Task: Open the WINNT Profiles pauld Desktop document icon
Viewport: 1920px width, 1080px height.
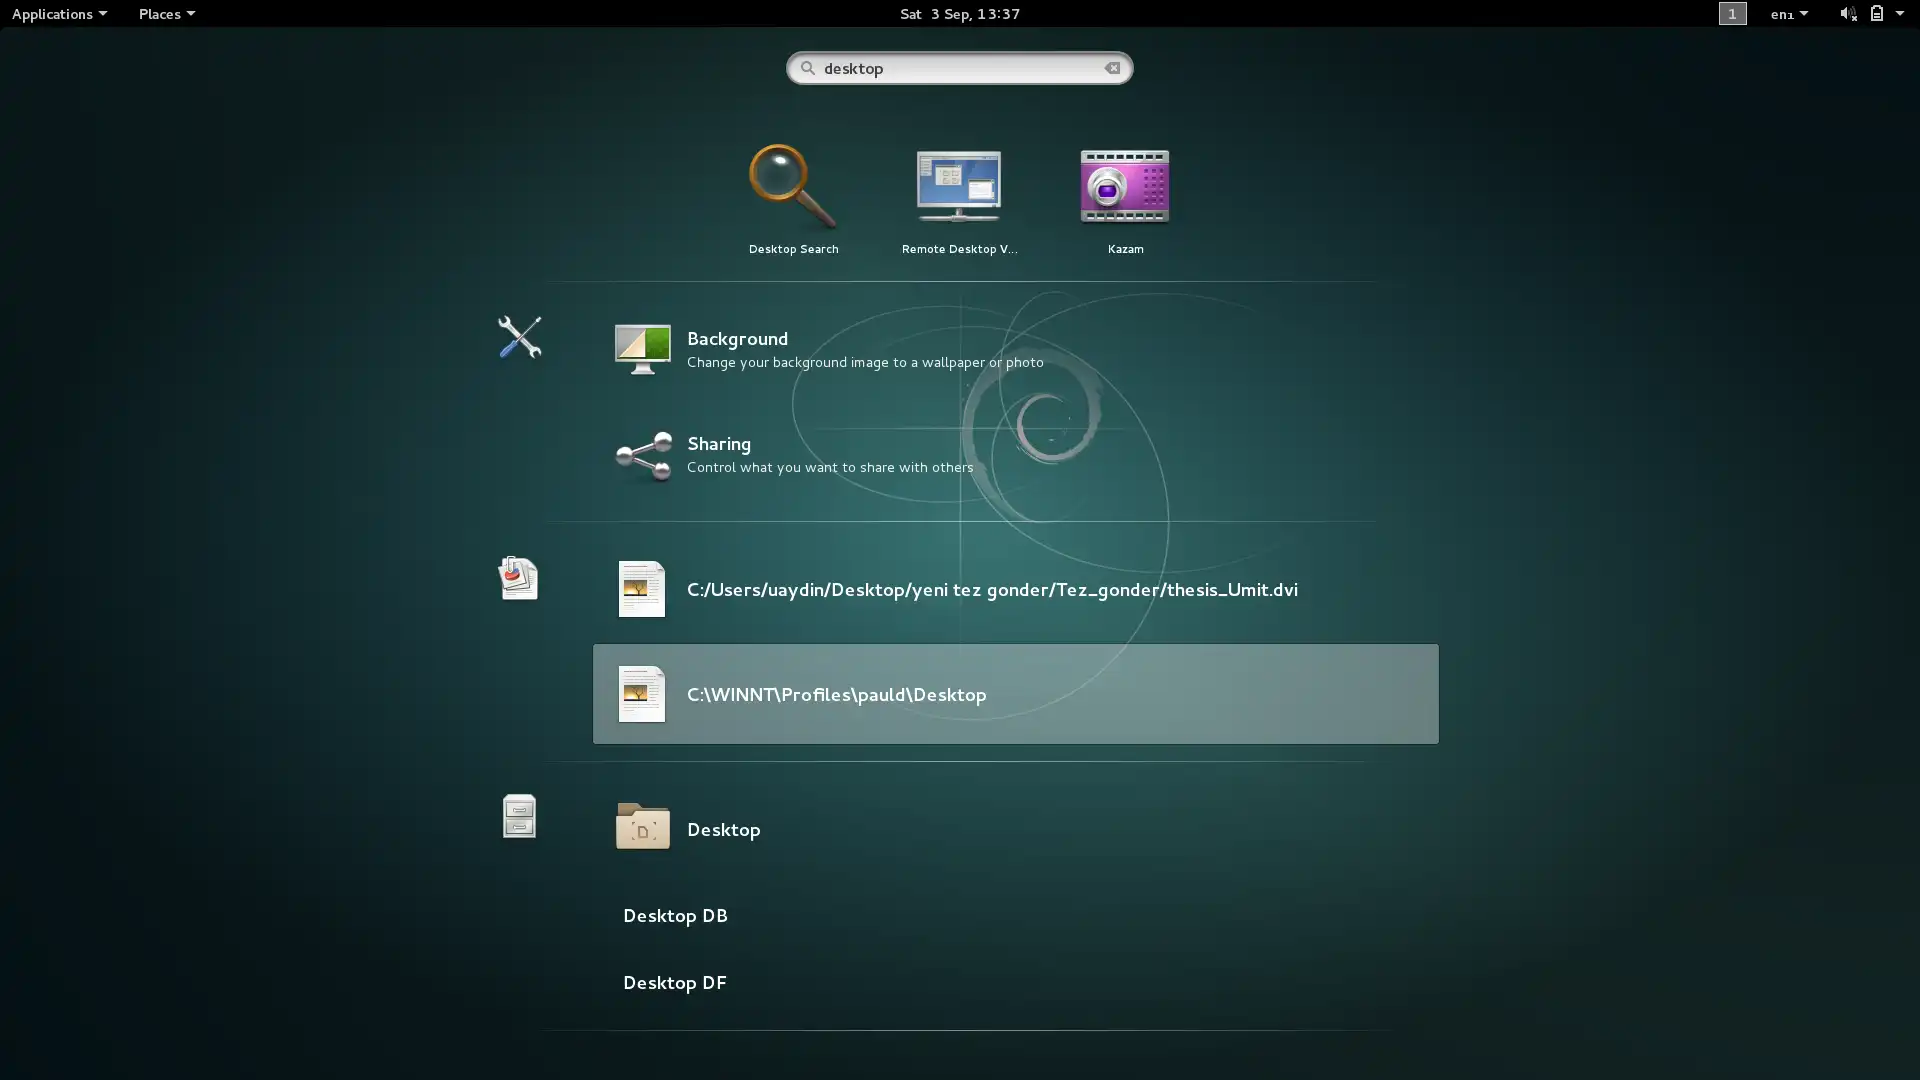Action: click(x=641, y=694)
